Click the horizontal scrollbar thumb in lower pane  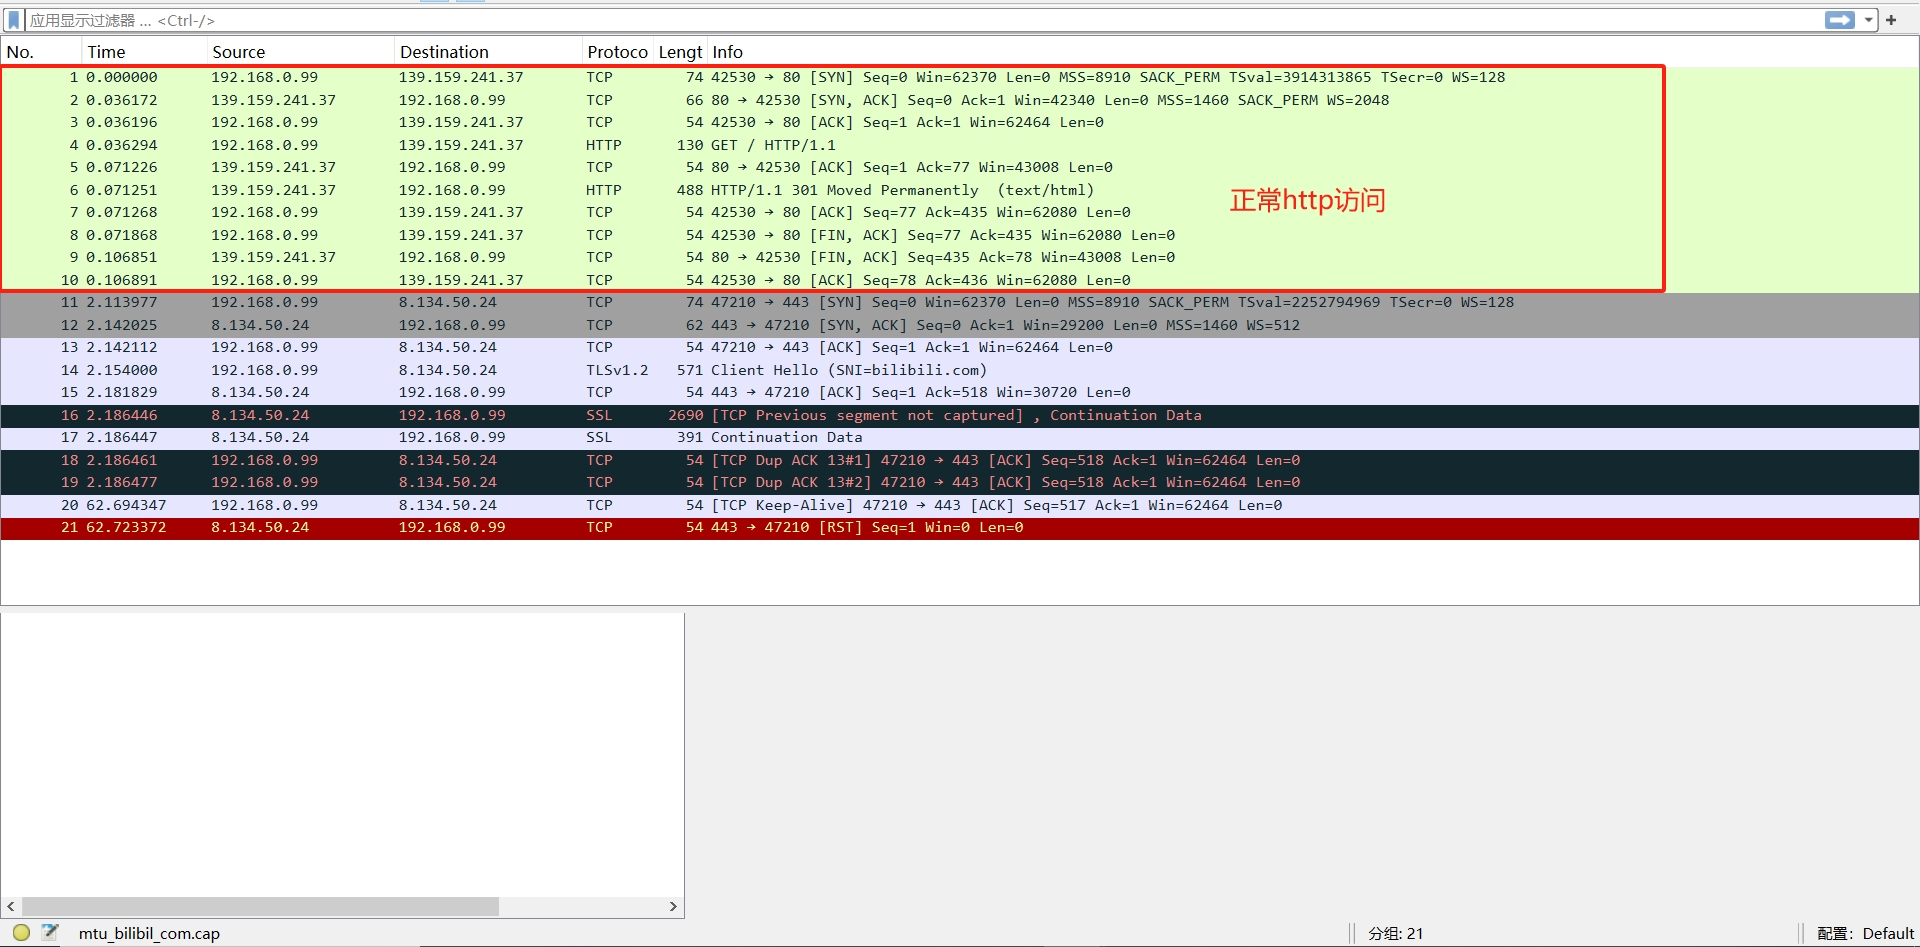[x=260, y=906]
